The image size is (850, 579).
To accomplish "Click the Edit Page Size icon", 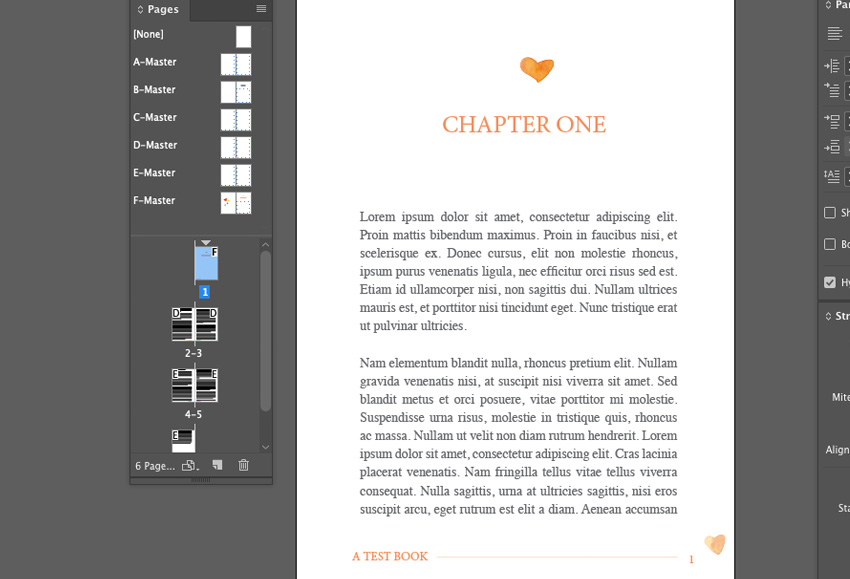I will tap(188, 464).
